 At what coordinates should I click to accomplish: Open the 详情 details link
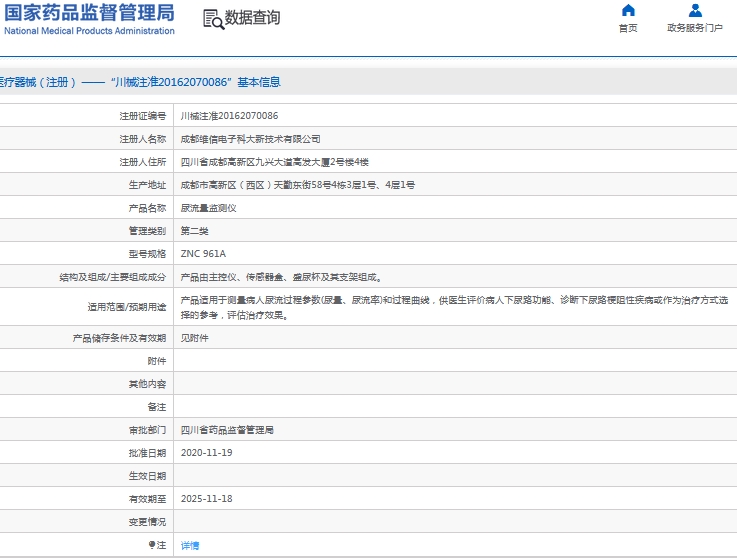click(190, 545)
